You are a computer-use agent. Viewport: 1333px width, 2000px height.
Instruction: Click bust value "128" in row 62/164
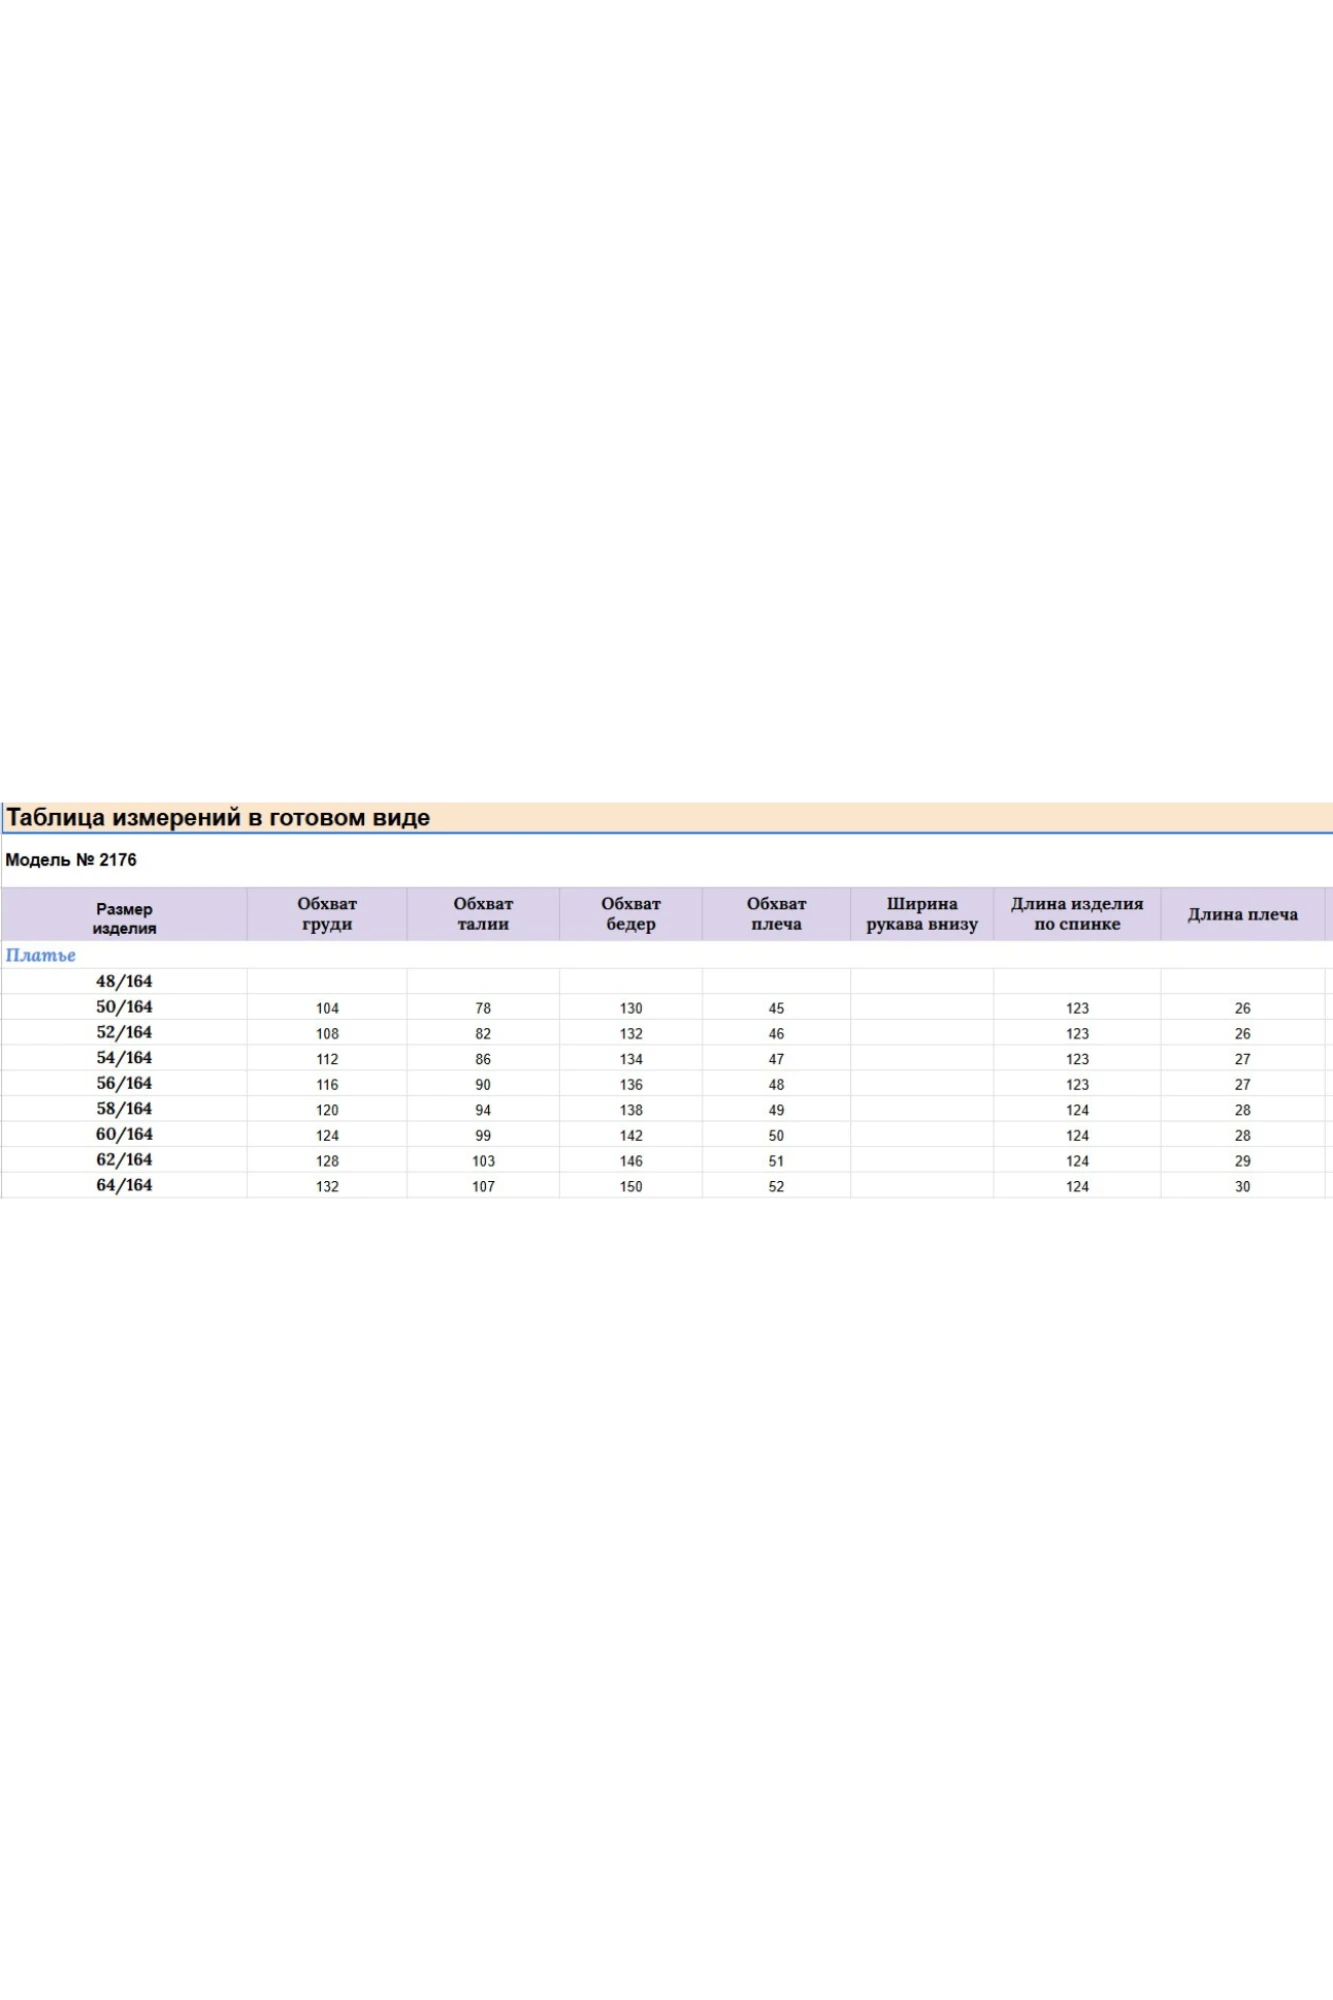tap(327, 1162)
